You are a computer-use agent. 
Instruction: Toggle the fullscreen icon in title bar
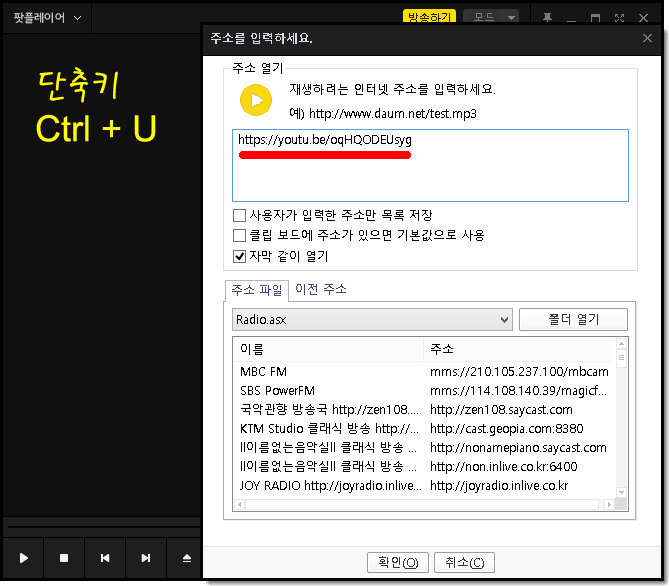(x=619, y=17)
